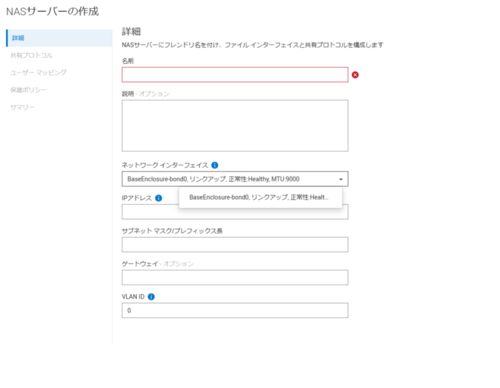
Task: Click the red error icon beside name field
Action: pos(355,75)
